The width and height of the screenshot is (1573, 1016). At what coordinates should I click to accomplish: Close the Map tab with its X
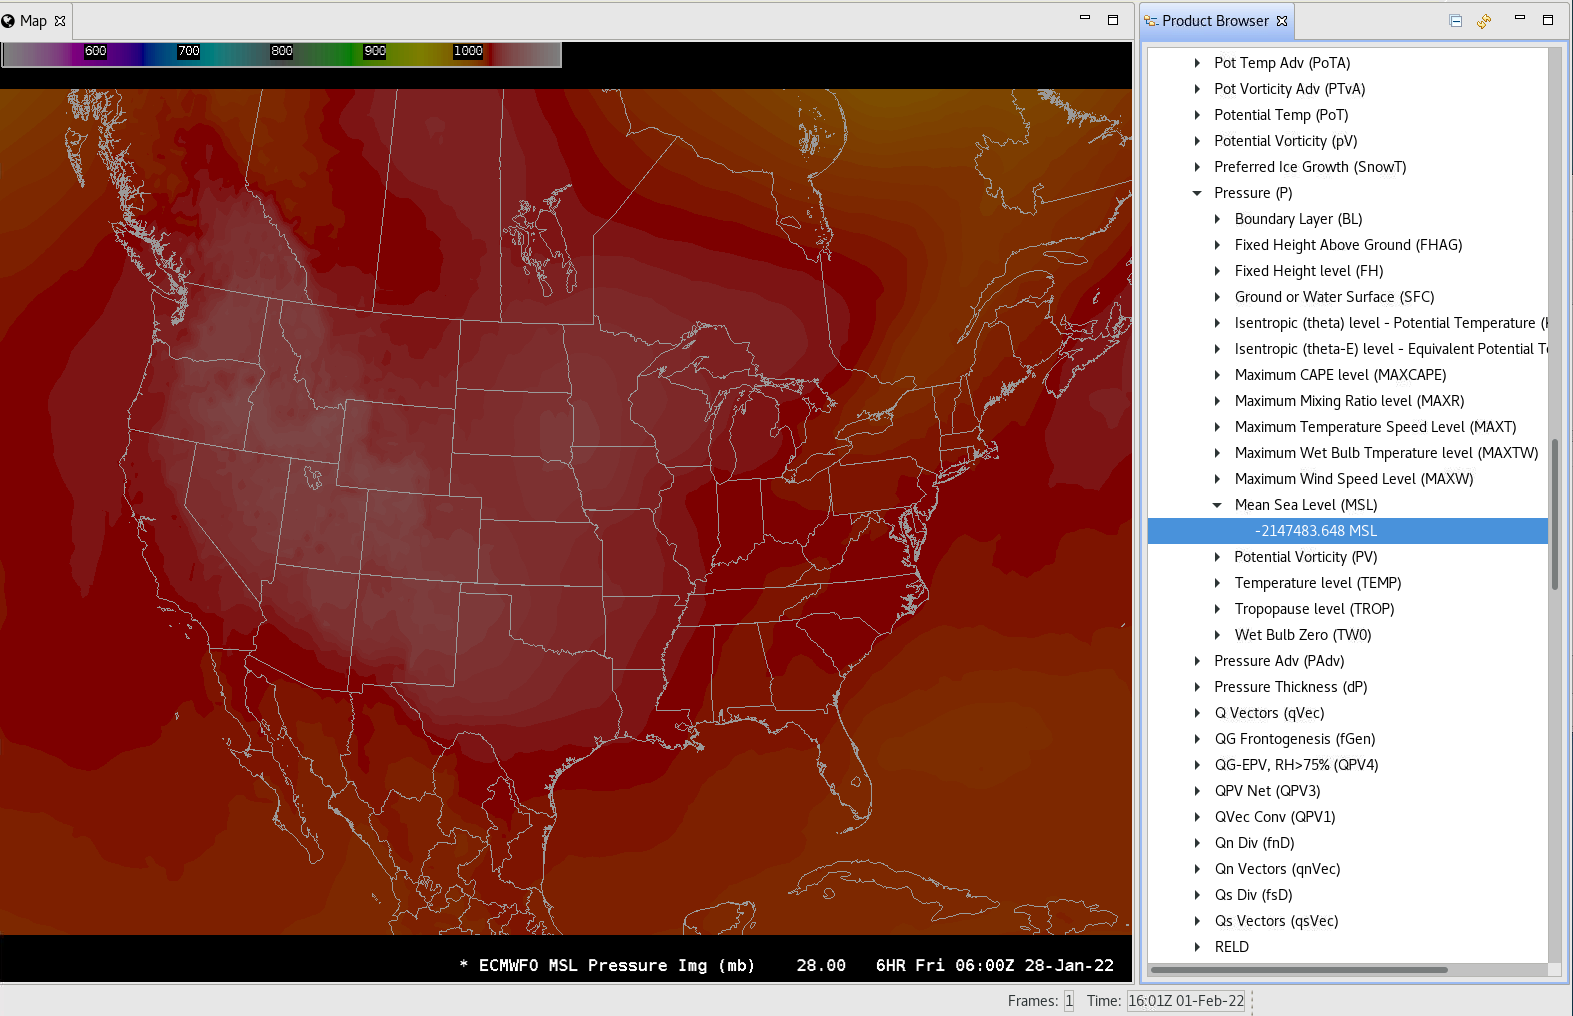[60, 21]
